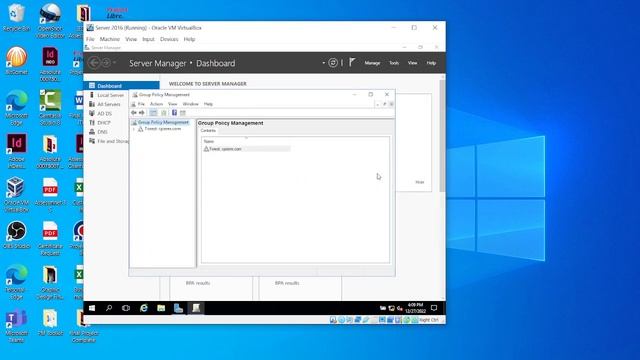Open the Devices menu in VirtualBox

point(169,39)
